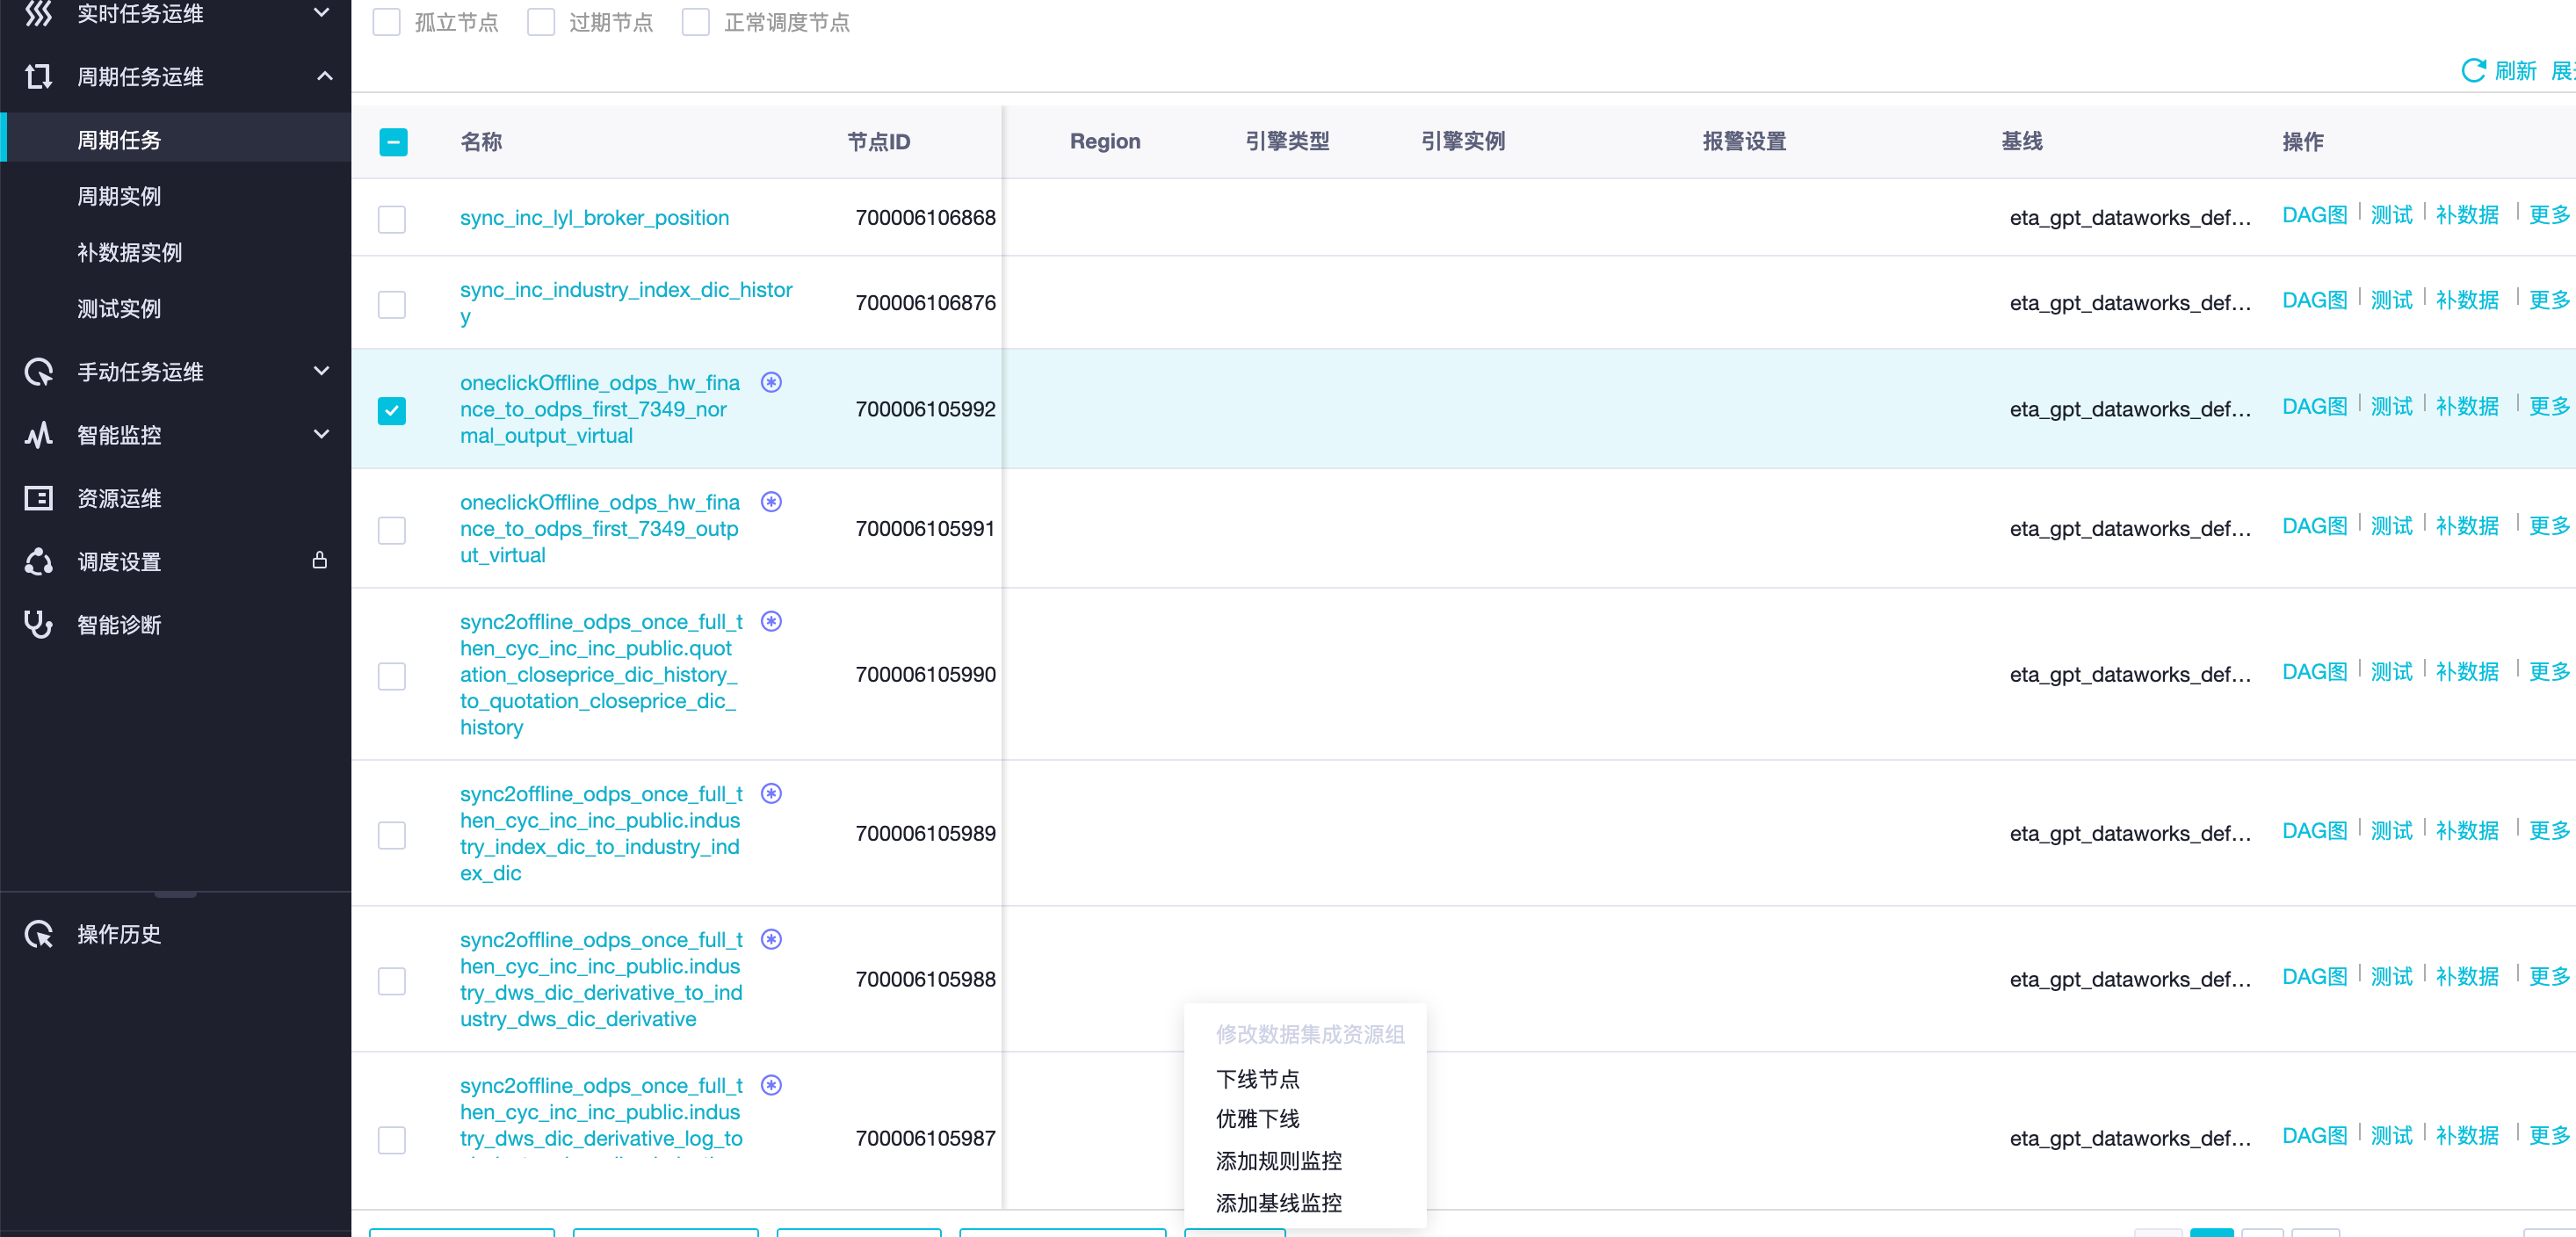This screenshot has width=2576, height=1237.
Task: Open the 周期实例 sidebar item
Action: pyautogui.click(x=119, y=196)
